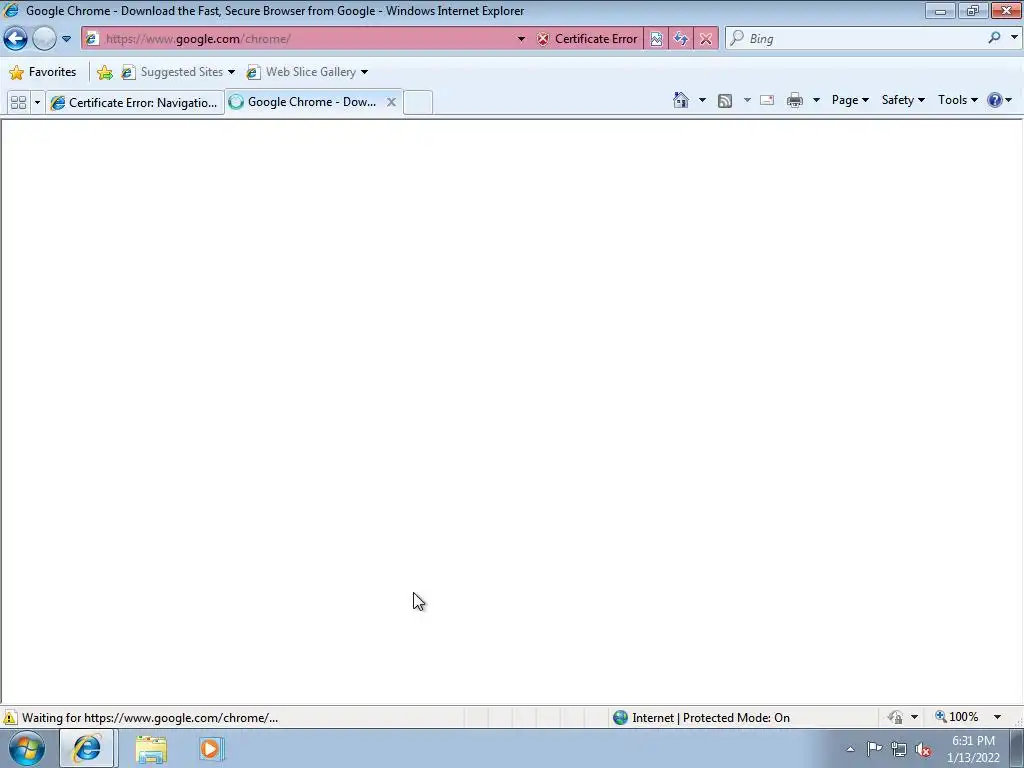Open the Page menu
Image resolution: width=1024 pixels, height=768 pixels.
pos(850,100)
